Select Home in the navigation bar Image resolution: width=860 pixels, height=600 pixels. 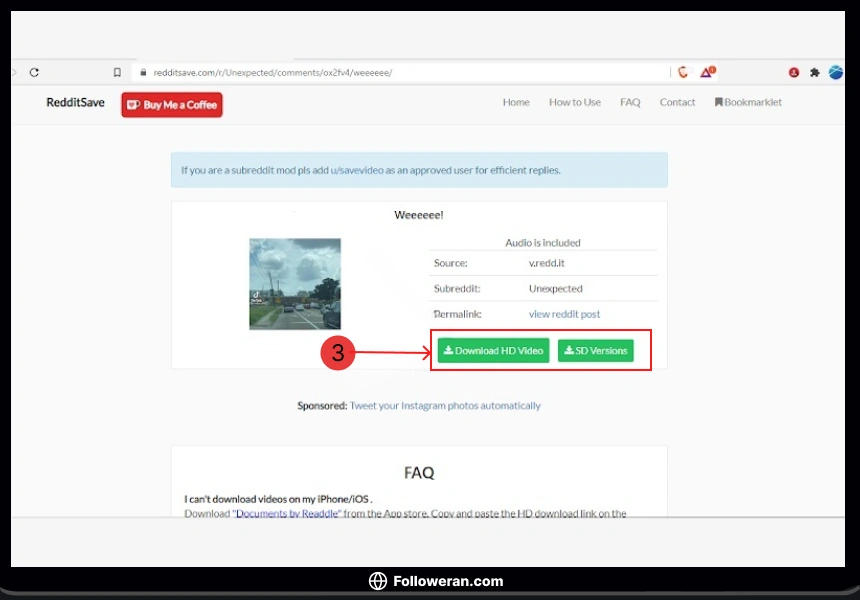[516, 102]
